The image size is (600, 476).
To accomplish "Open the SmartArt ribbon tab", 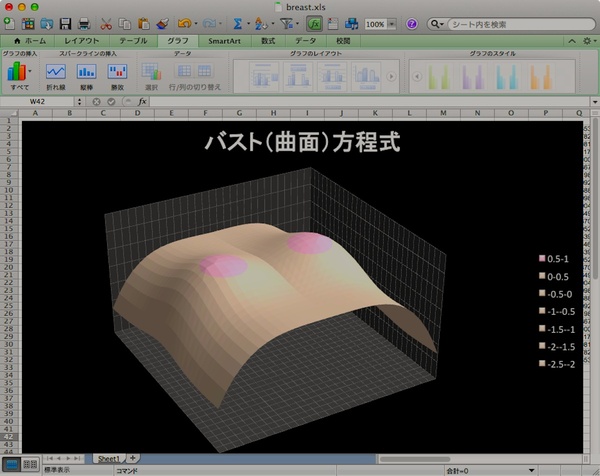I will point(224,41).
